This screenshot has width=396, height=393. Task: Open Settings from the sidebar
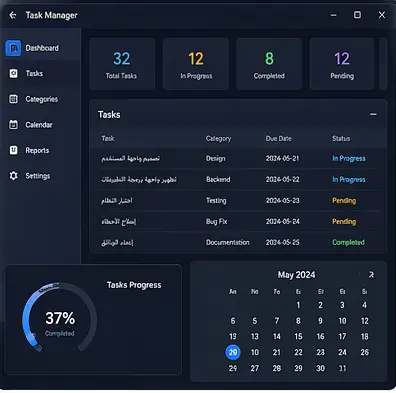(x=38, y=176)
